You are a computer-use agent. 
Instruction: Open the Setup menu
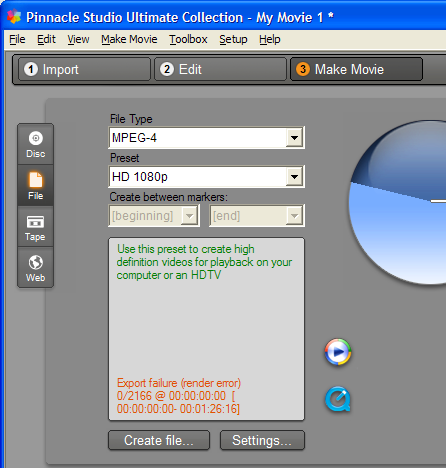tap(233, 39)
